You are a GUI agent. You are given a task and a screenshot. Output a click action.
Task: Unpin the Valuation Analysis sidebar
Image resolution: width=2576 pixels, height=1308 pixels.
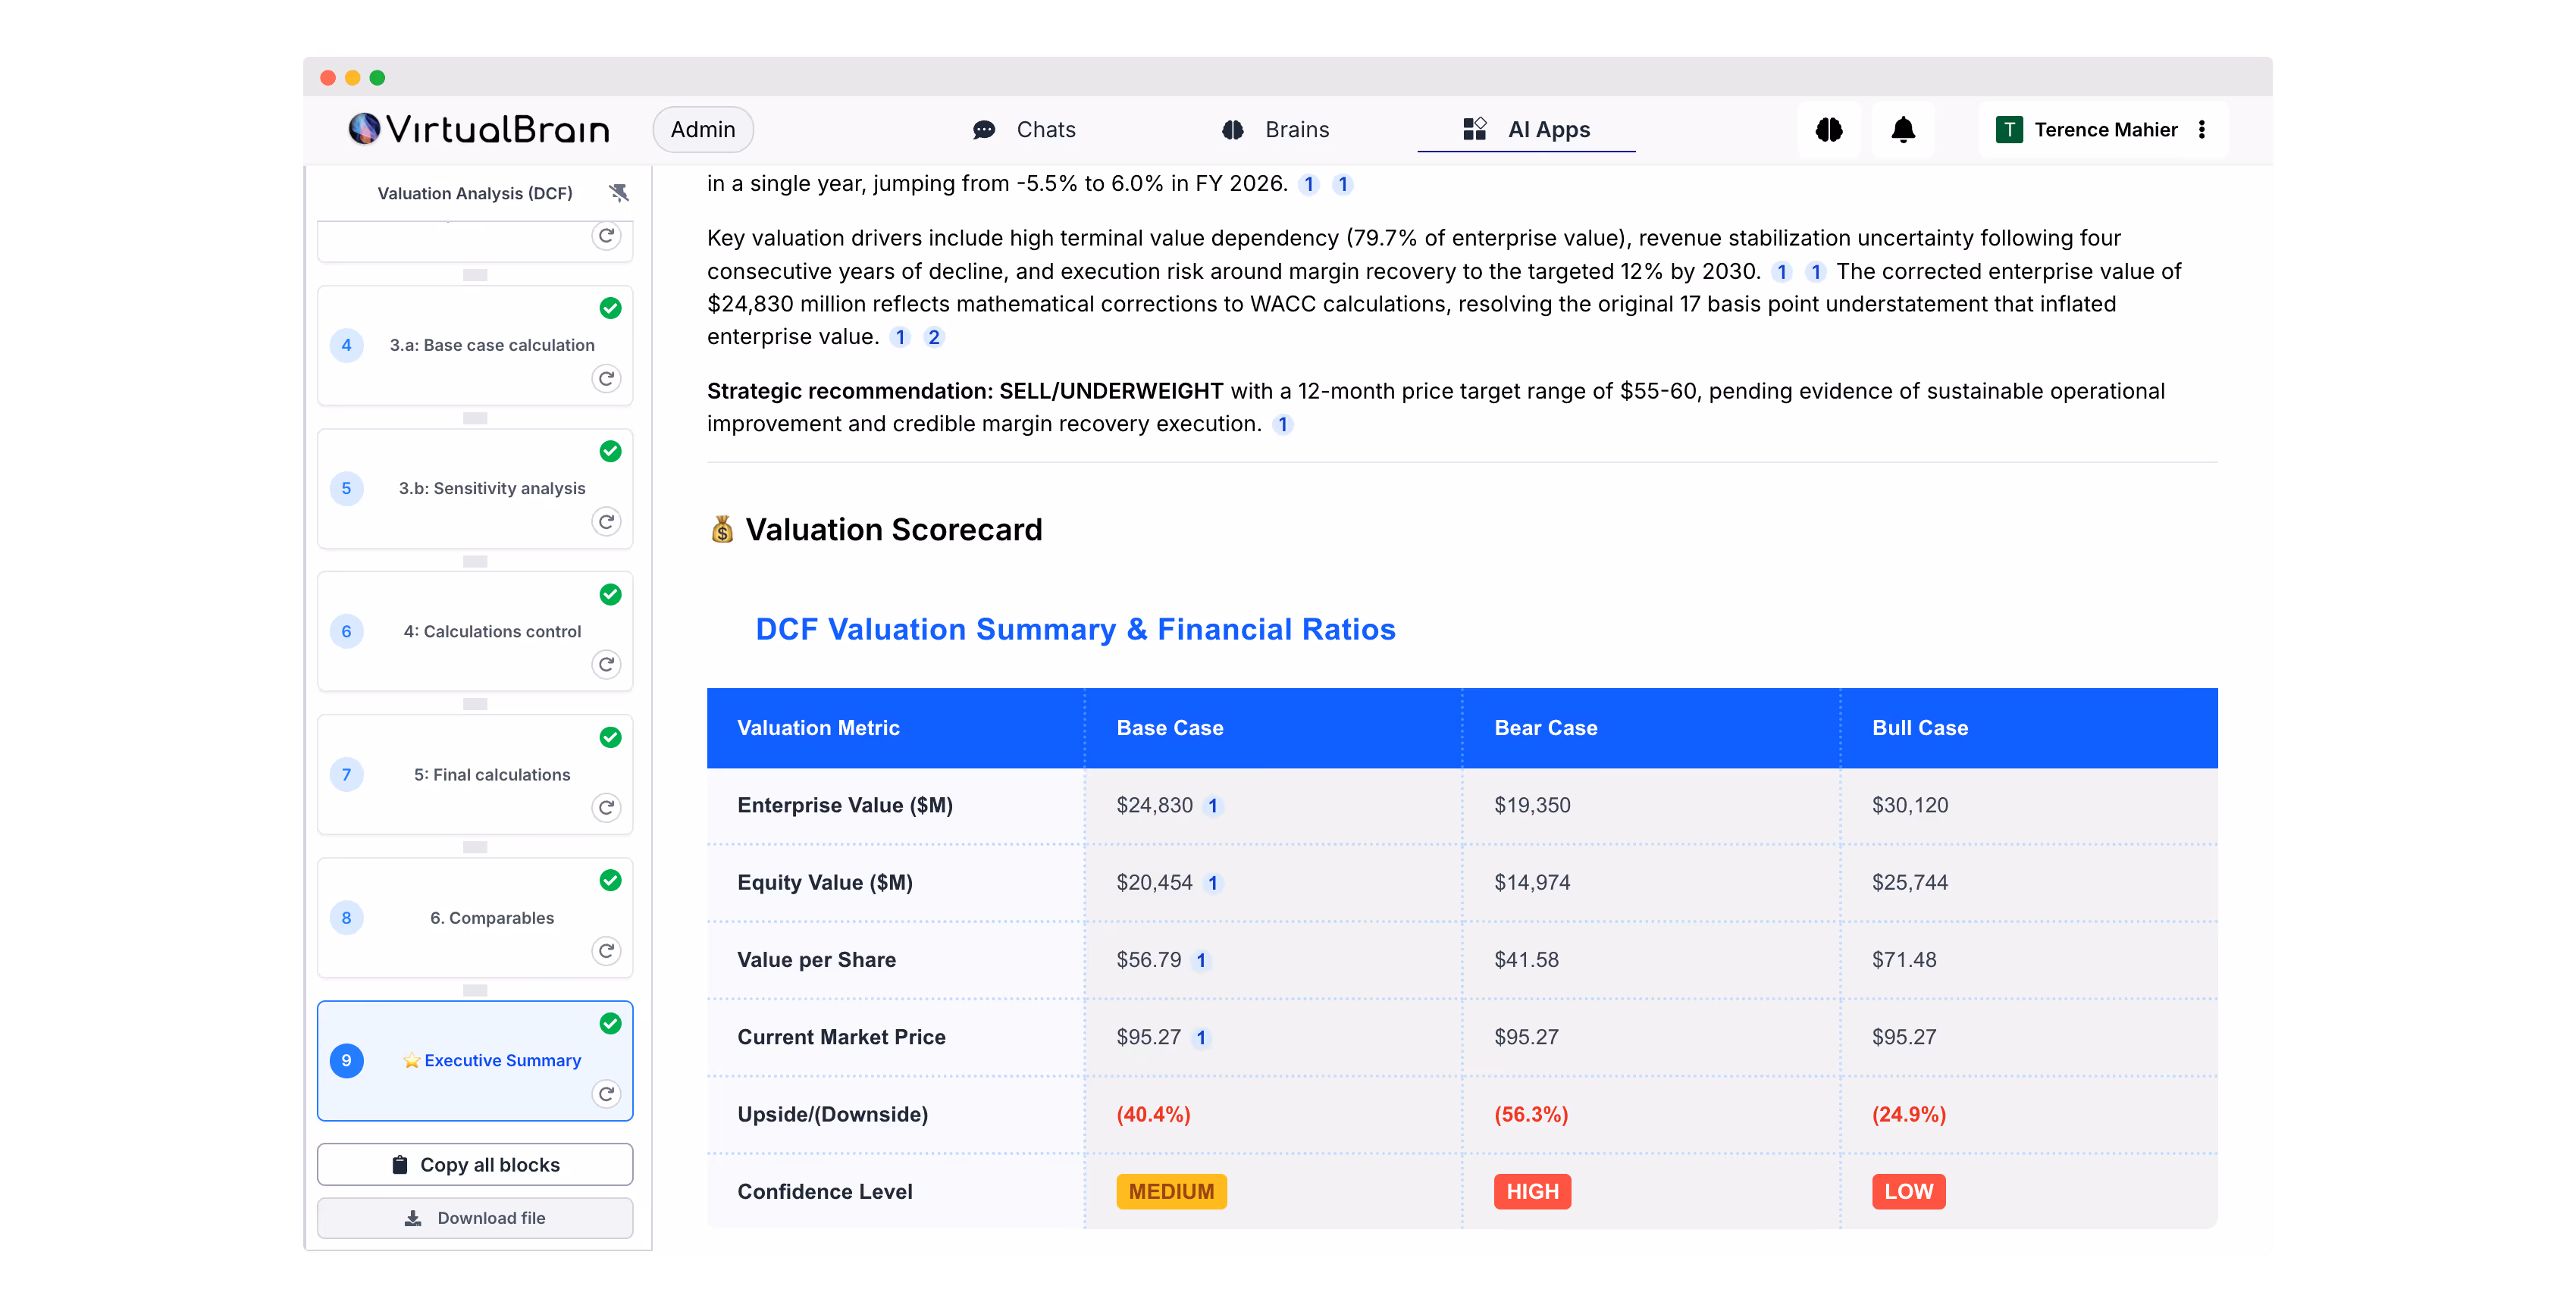click(619, 193)
